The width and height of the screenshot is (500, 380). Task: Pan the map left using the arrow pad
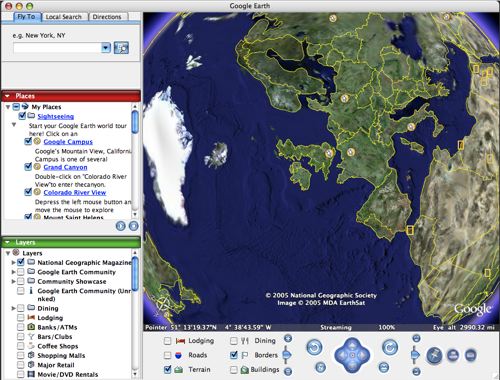(341, 355)
